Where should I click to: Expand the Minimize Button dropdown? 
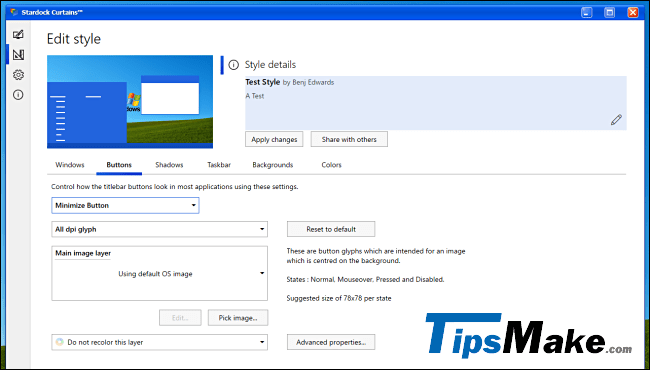tap(125, 206)
